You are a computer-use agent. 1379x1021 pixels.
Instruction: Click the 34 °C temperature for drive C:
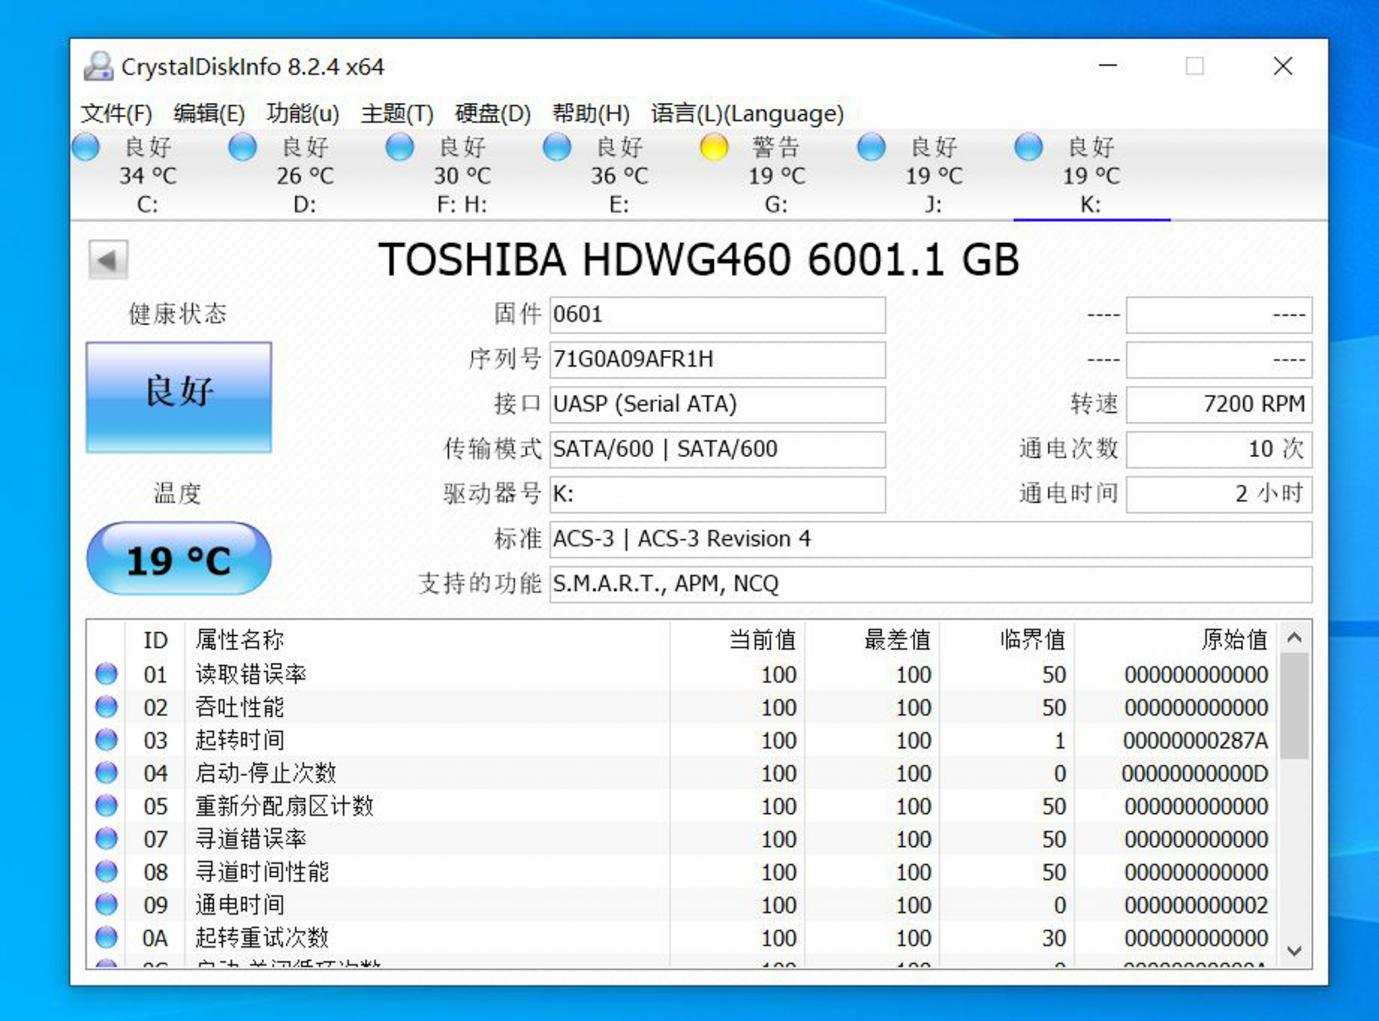point(148,176)
